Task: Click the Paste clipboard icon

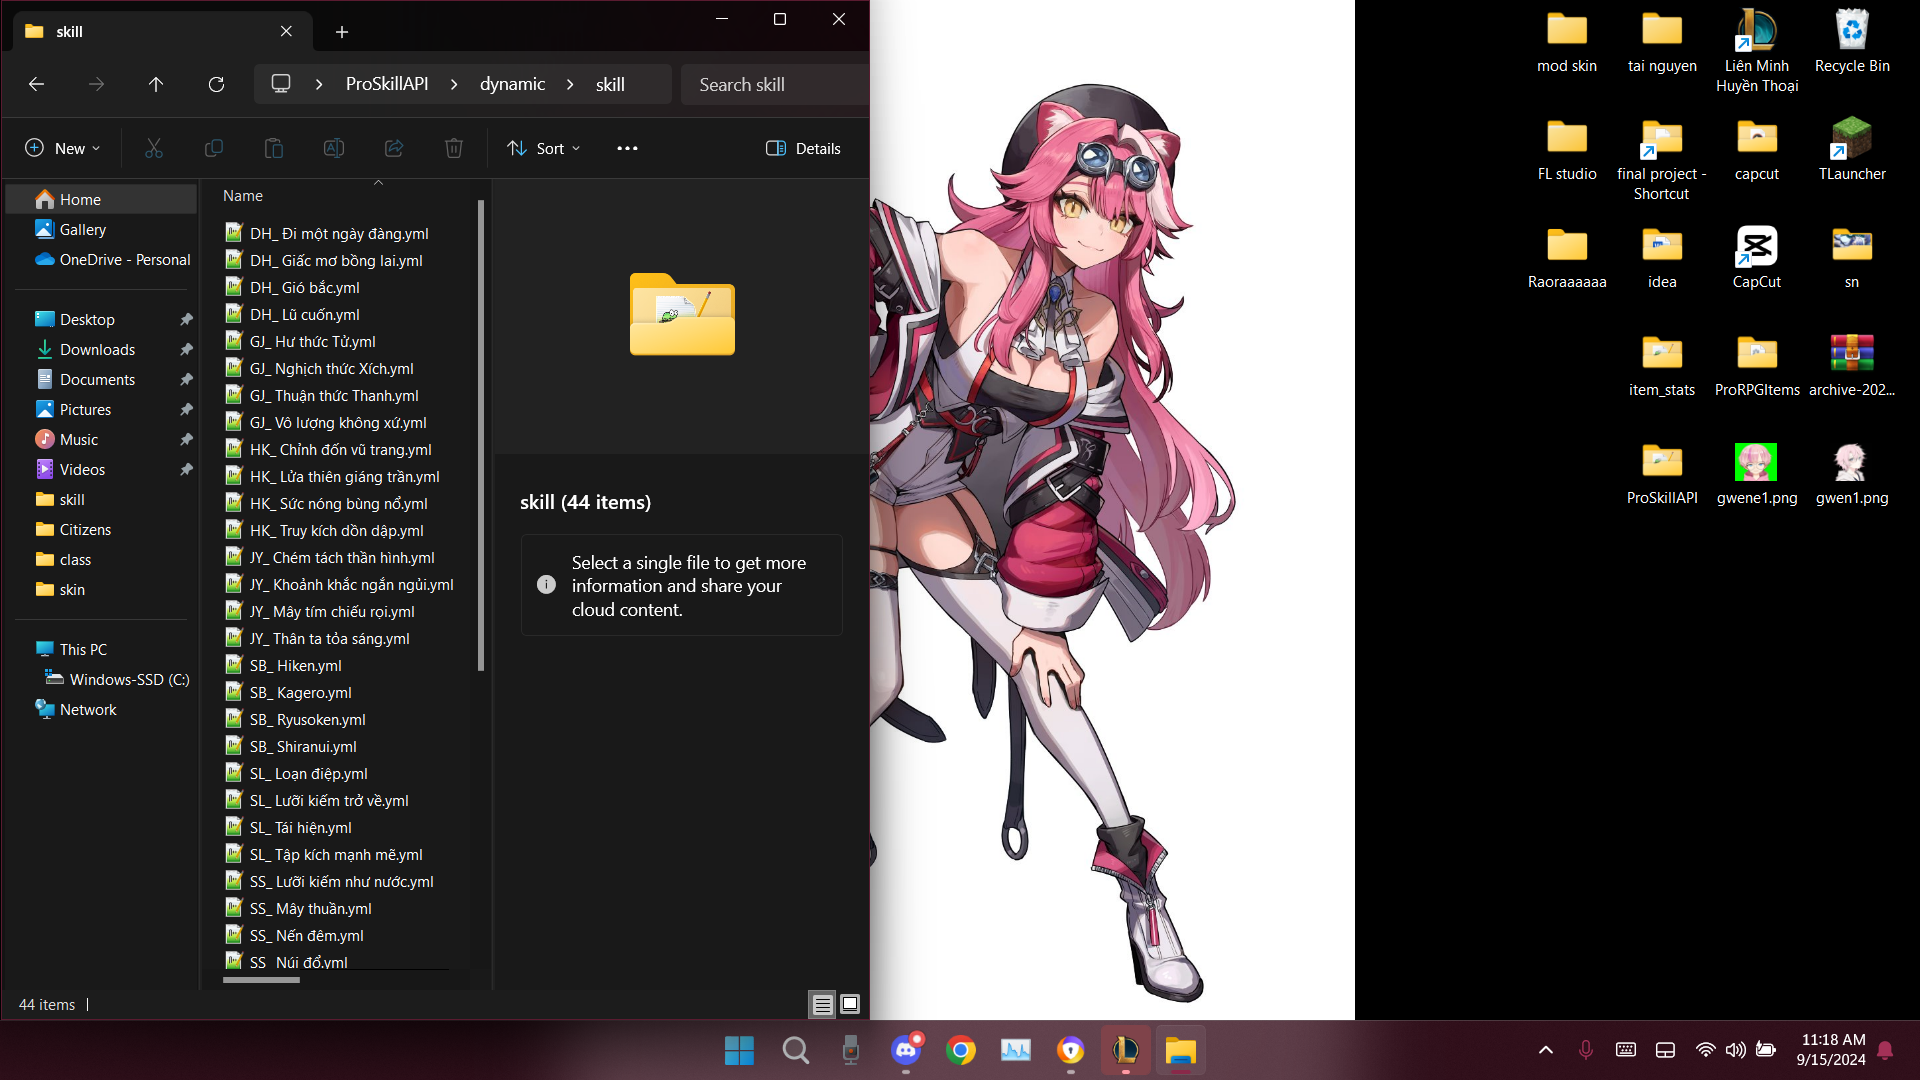Action: (274, 148)
